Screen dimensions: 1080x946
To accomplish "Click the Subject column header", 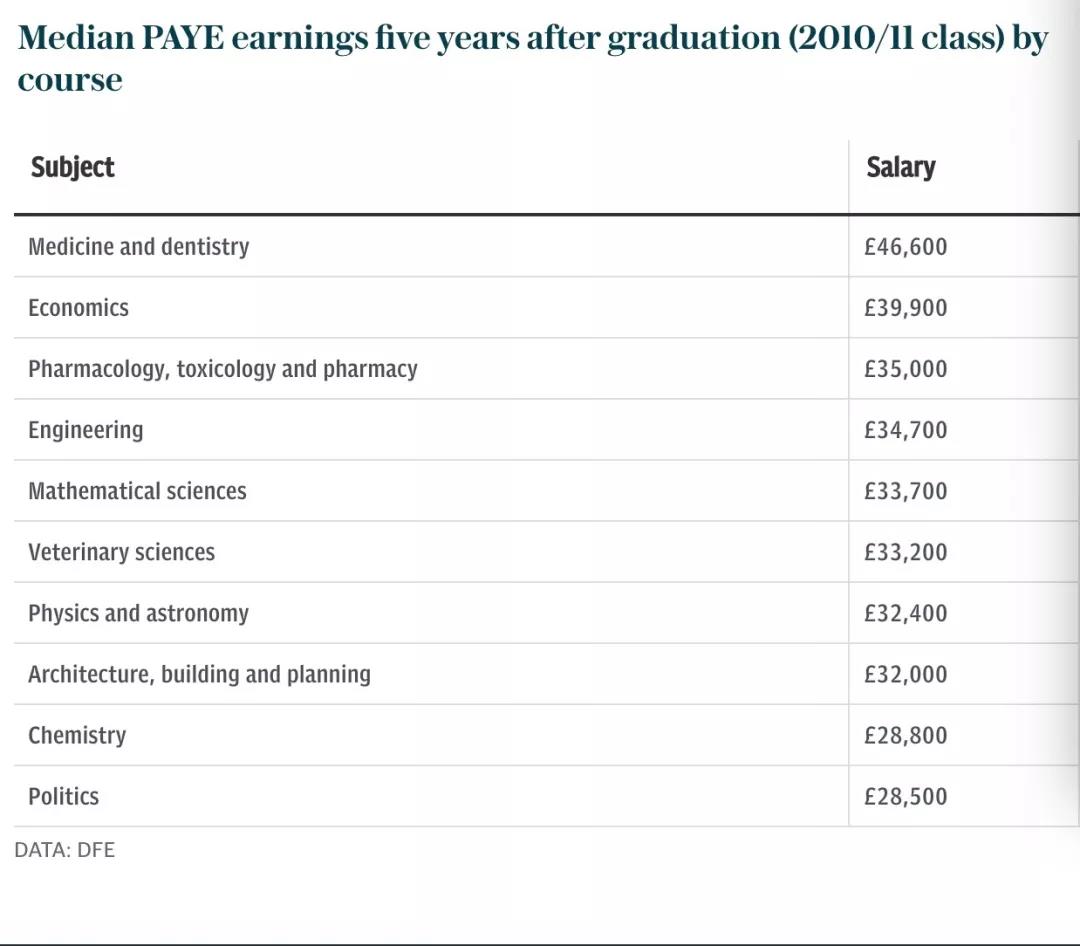I will [72, 167].
